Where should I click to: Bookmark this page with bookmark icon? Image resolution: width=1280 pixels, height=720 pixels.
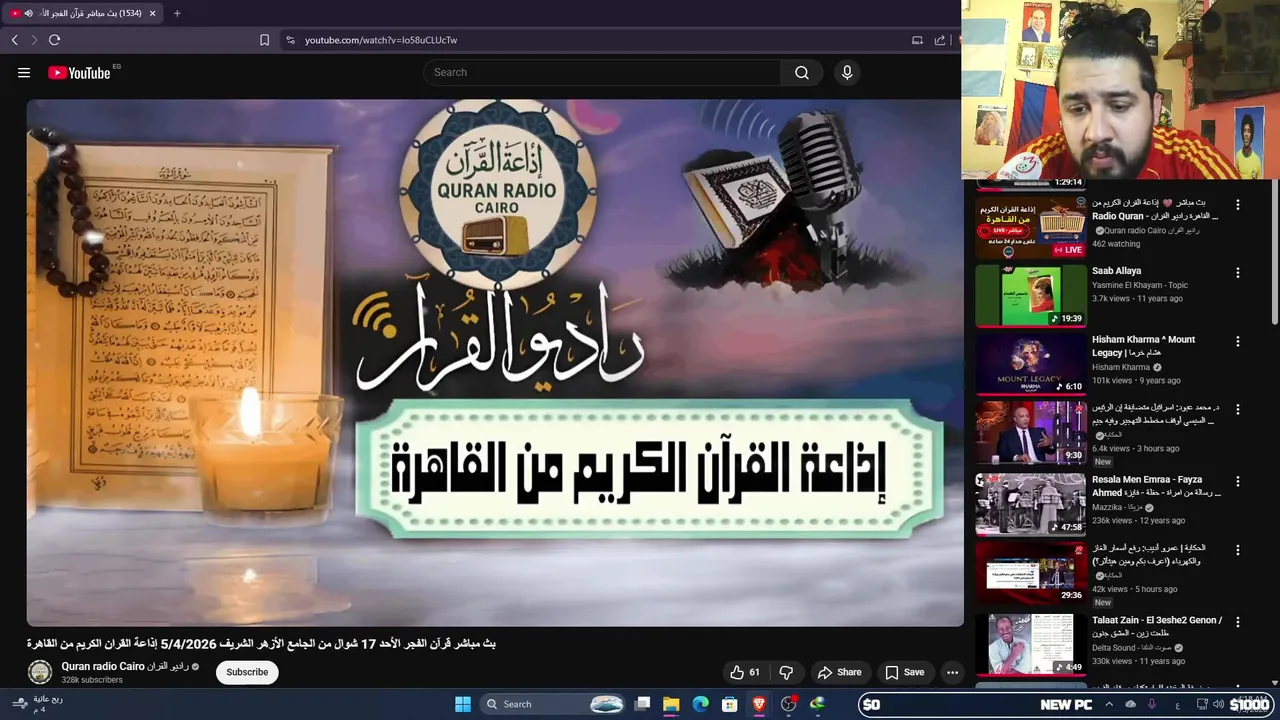click(264, 40)
